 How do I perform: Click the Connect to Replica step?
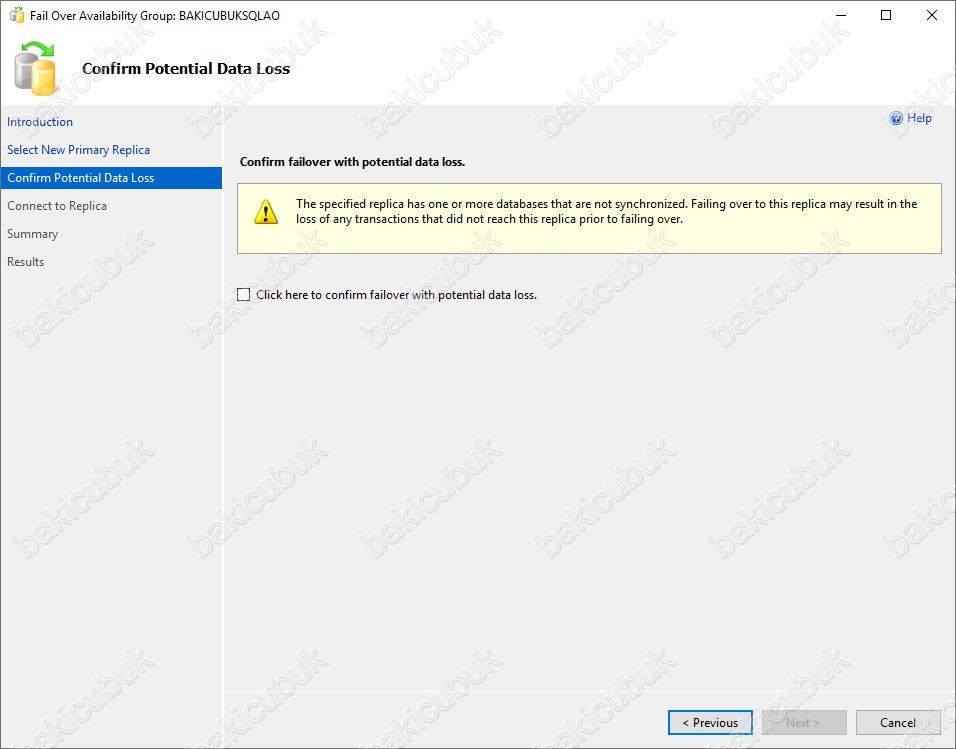[57, 206]
